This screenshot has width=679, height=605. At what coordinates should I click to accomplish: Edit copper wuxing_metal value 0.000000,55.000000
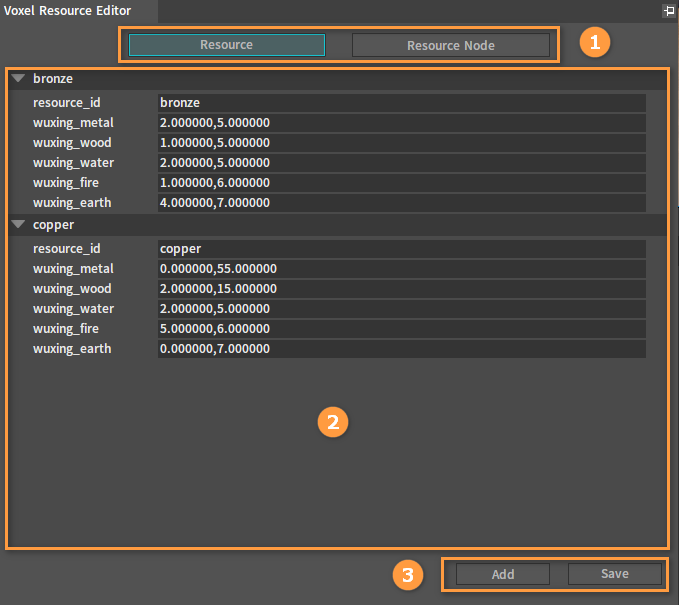click(402, 269)
